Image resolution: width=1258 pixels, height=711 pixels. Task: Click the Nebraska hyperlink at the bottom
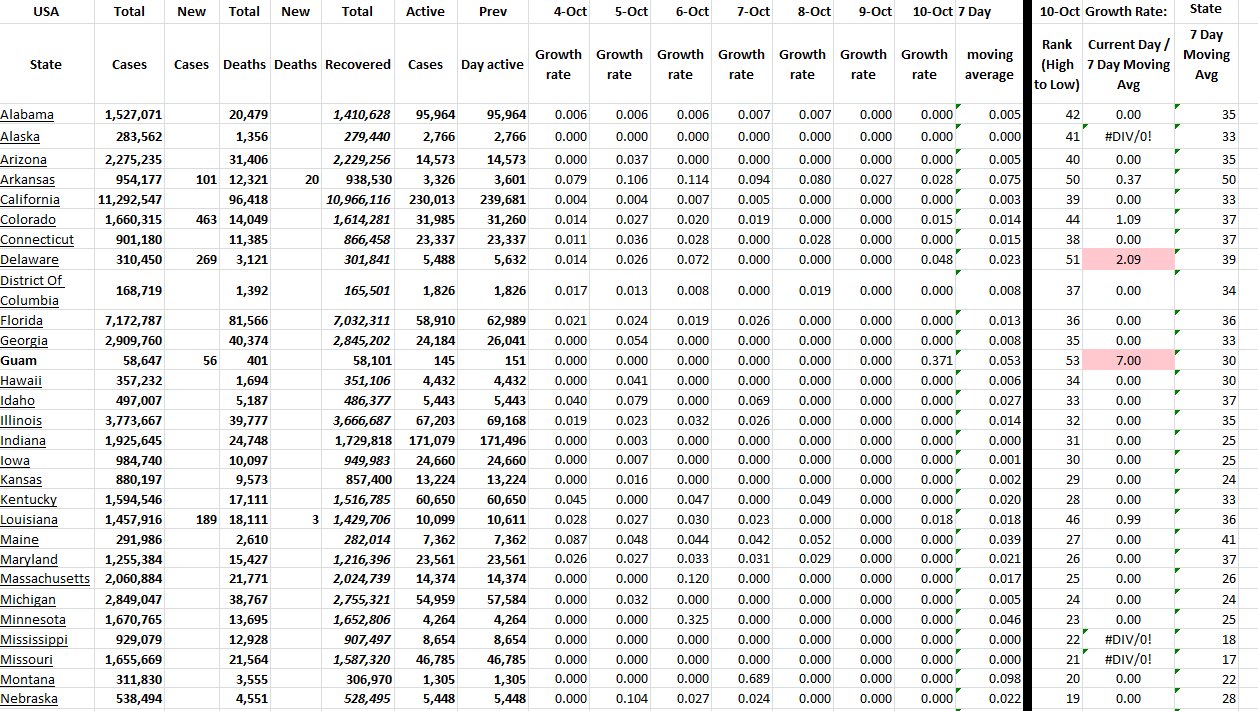pos(29,699)
